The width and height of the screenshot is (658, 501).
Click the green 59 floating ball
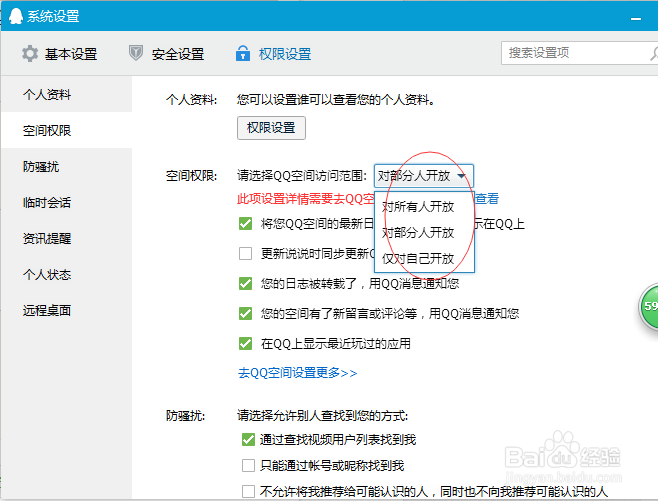649,306
